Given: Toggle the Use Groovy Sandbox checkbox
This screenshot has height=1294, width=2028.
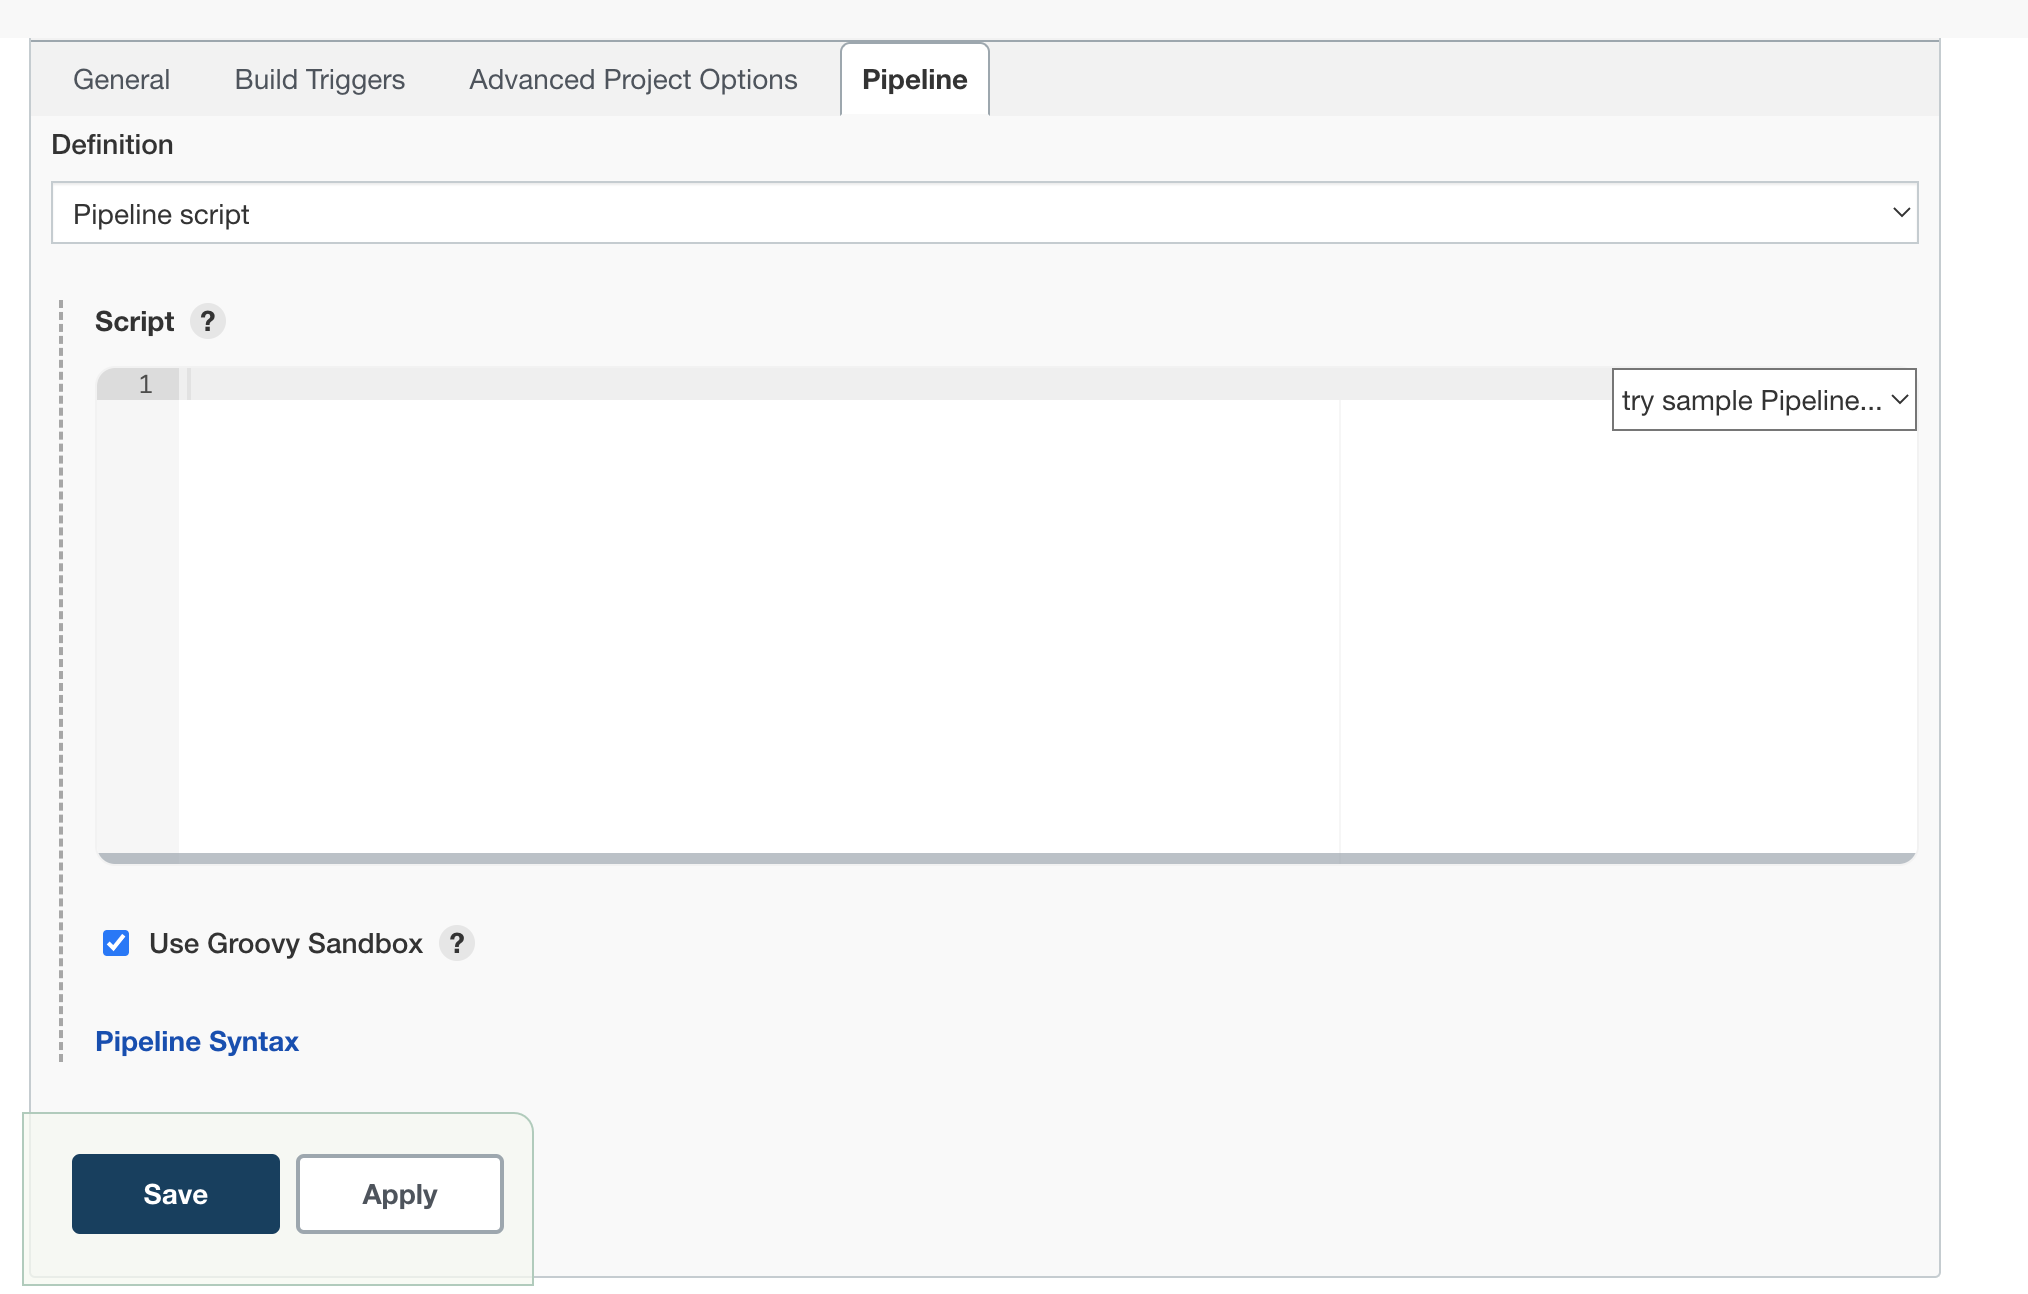Looking at the screenshot, I should click(116, 943).
